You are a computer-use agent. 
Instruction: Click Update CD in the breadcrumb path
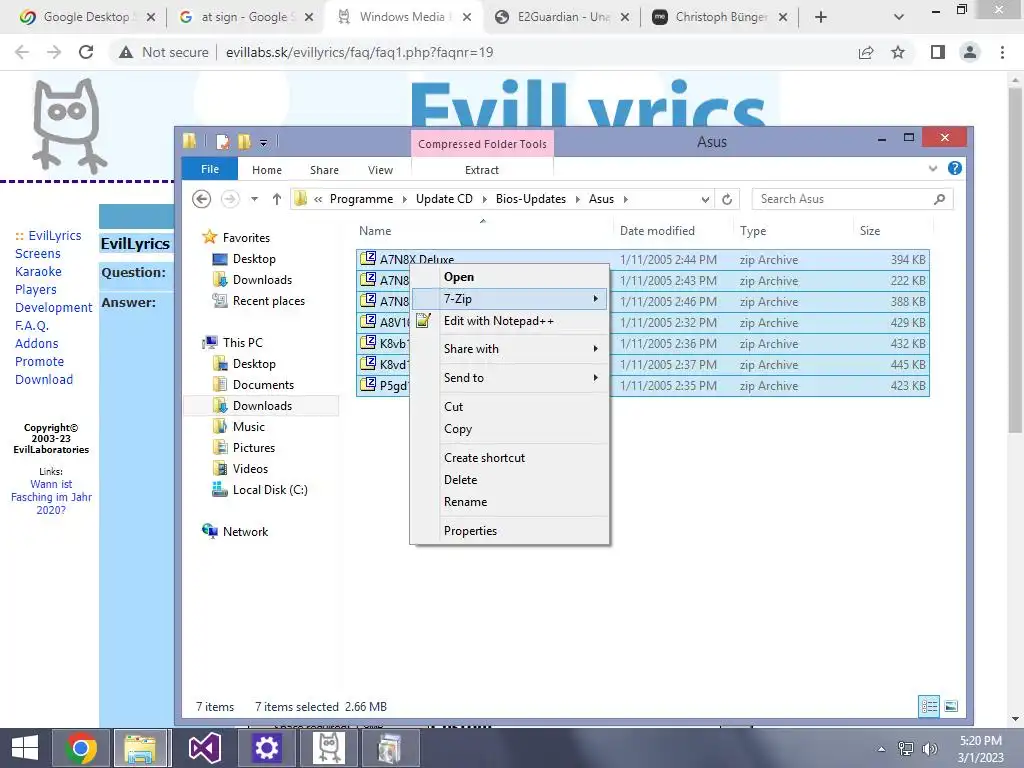[x=444, y=199]
